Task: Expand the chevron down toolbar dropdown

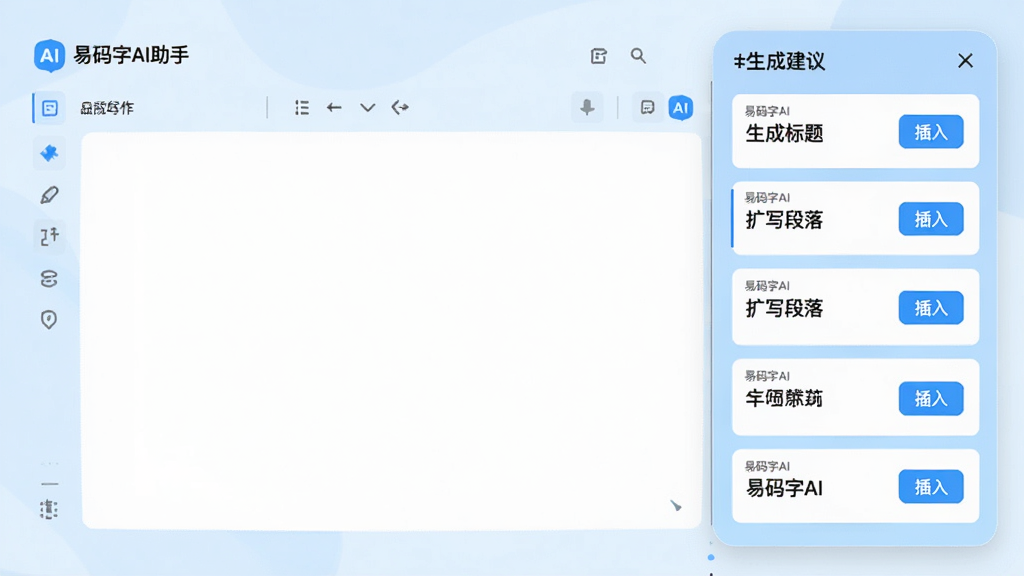Action: 368,108
